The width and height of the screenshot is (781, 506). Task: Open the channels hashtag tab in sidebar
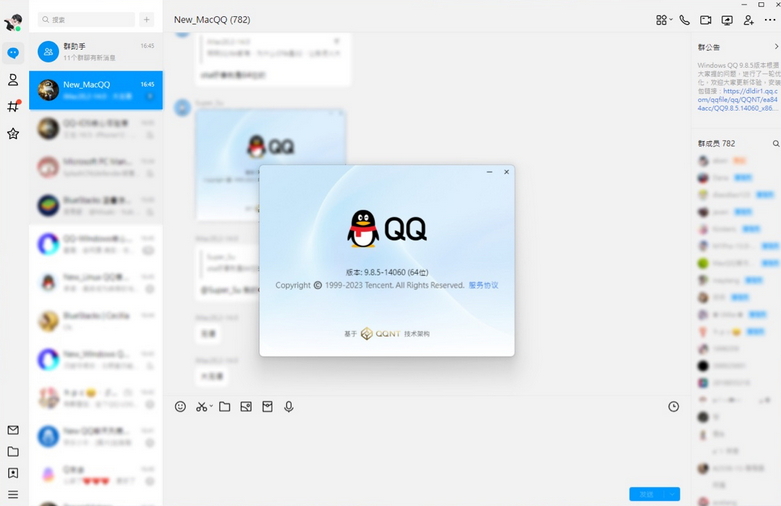coord(13,106)
